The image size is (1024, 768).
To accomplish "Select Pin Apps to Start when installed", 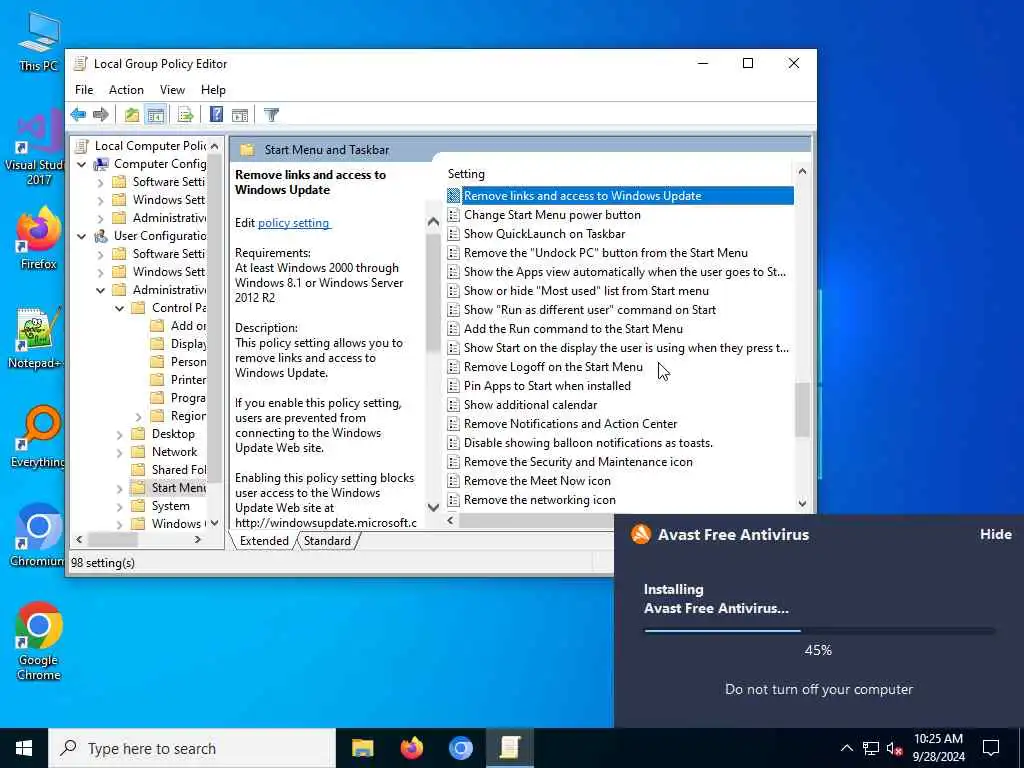I will [547, 386].
